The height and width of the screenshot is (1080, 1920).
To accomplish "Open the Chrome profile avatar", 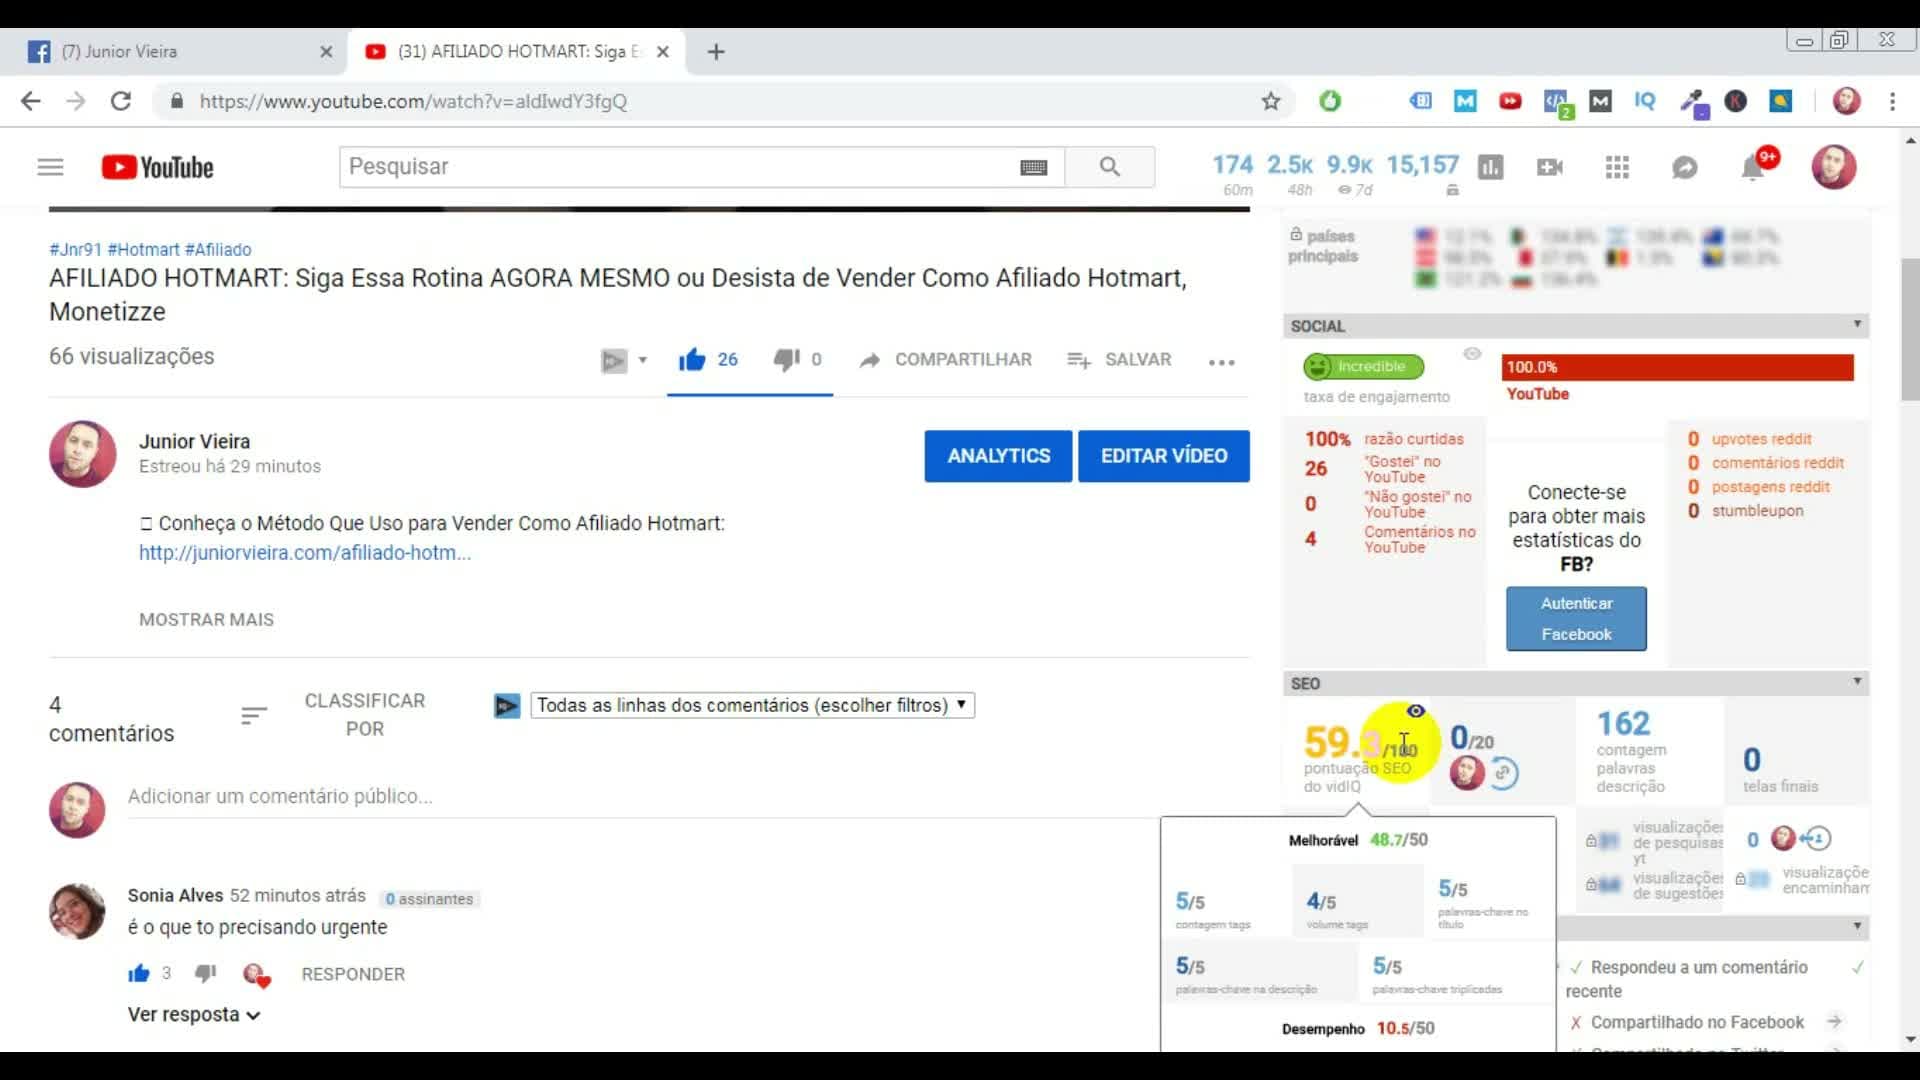I will click(1846, 101).
